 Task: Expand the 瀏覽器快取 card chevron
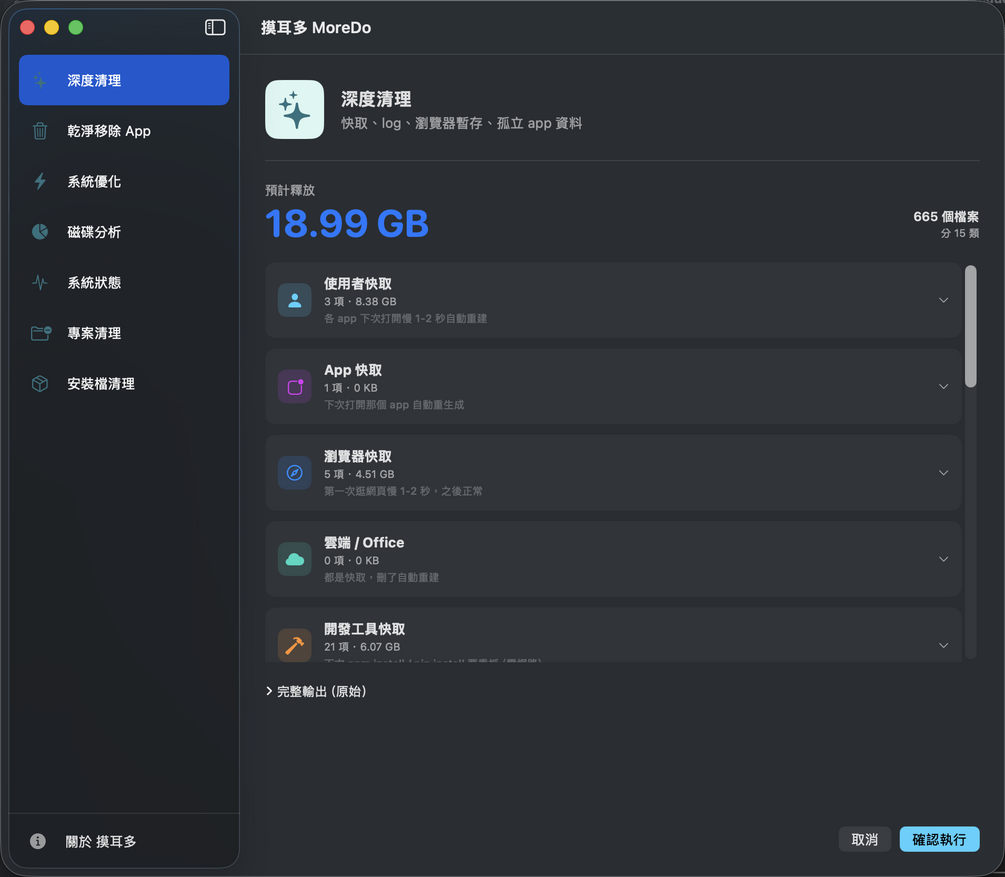[943, 472]
